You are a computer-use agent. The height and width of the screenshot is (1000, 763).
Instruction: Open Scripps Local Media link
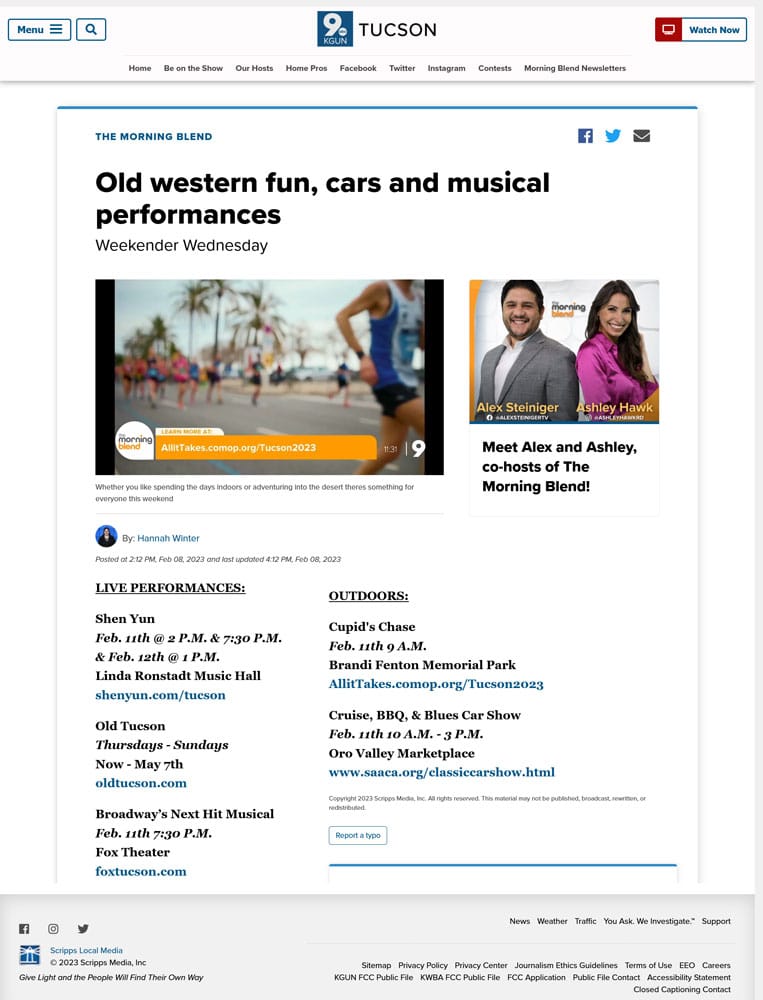(86, 950)
